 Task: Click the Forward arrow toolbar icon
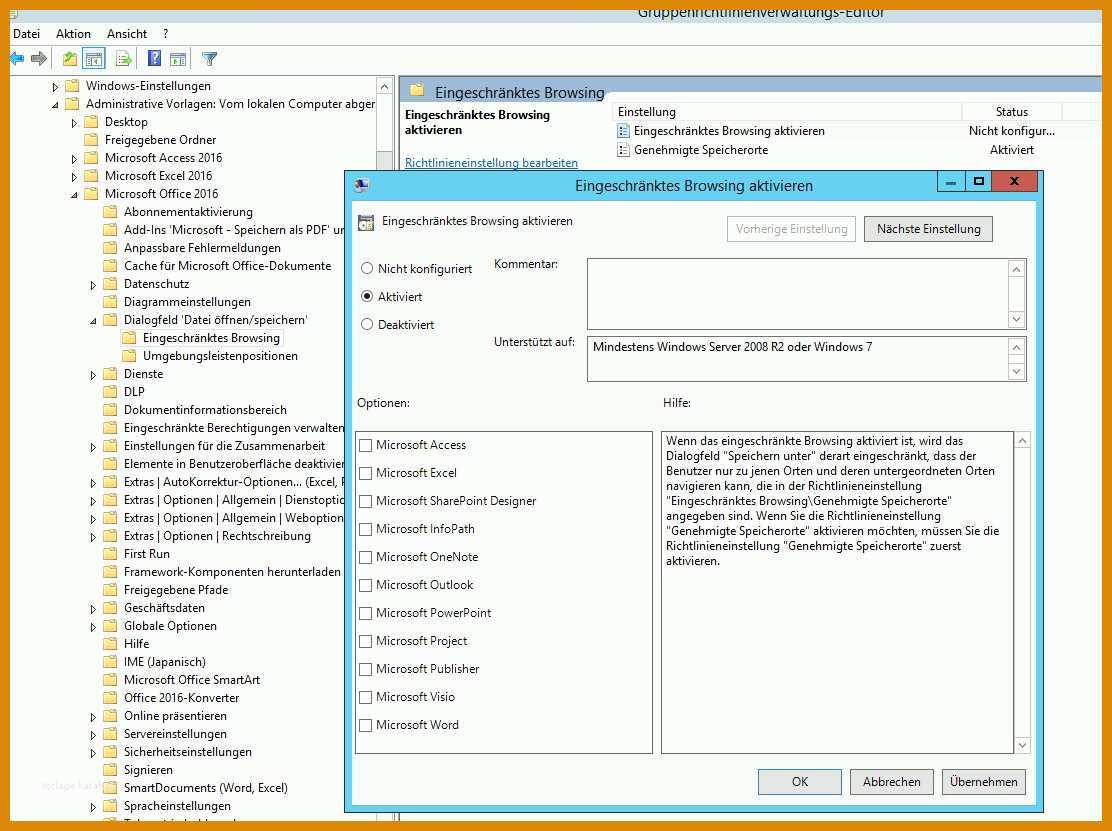point(39,59)
